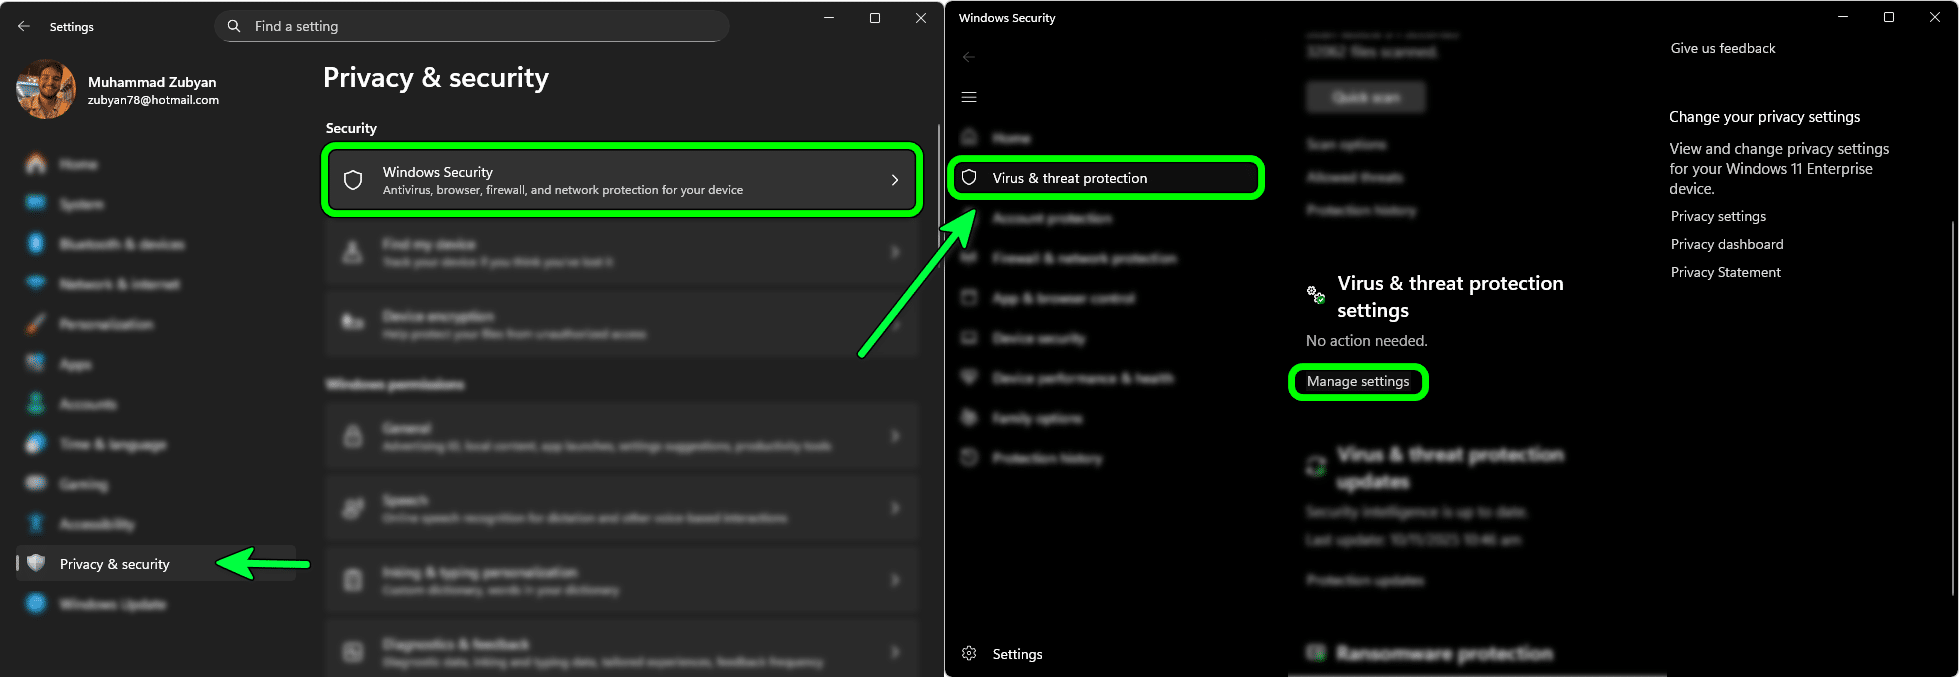Click the Windows Security window vertical scrollbar

click(x=1952, y=400)
